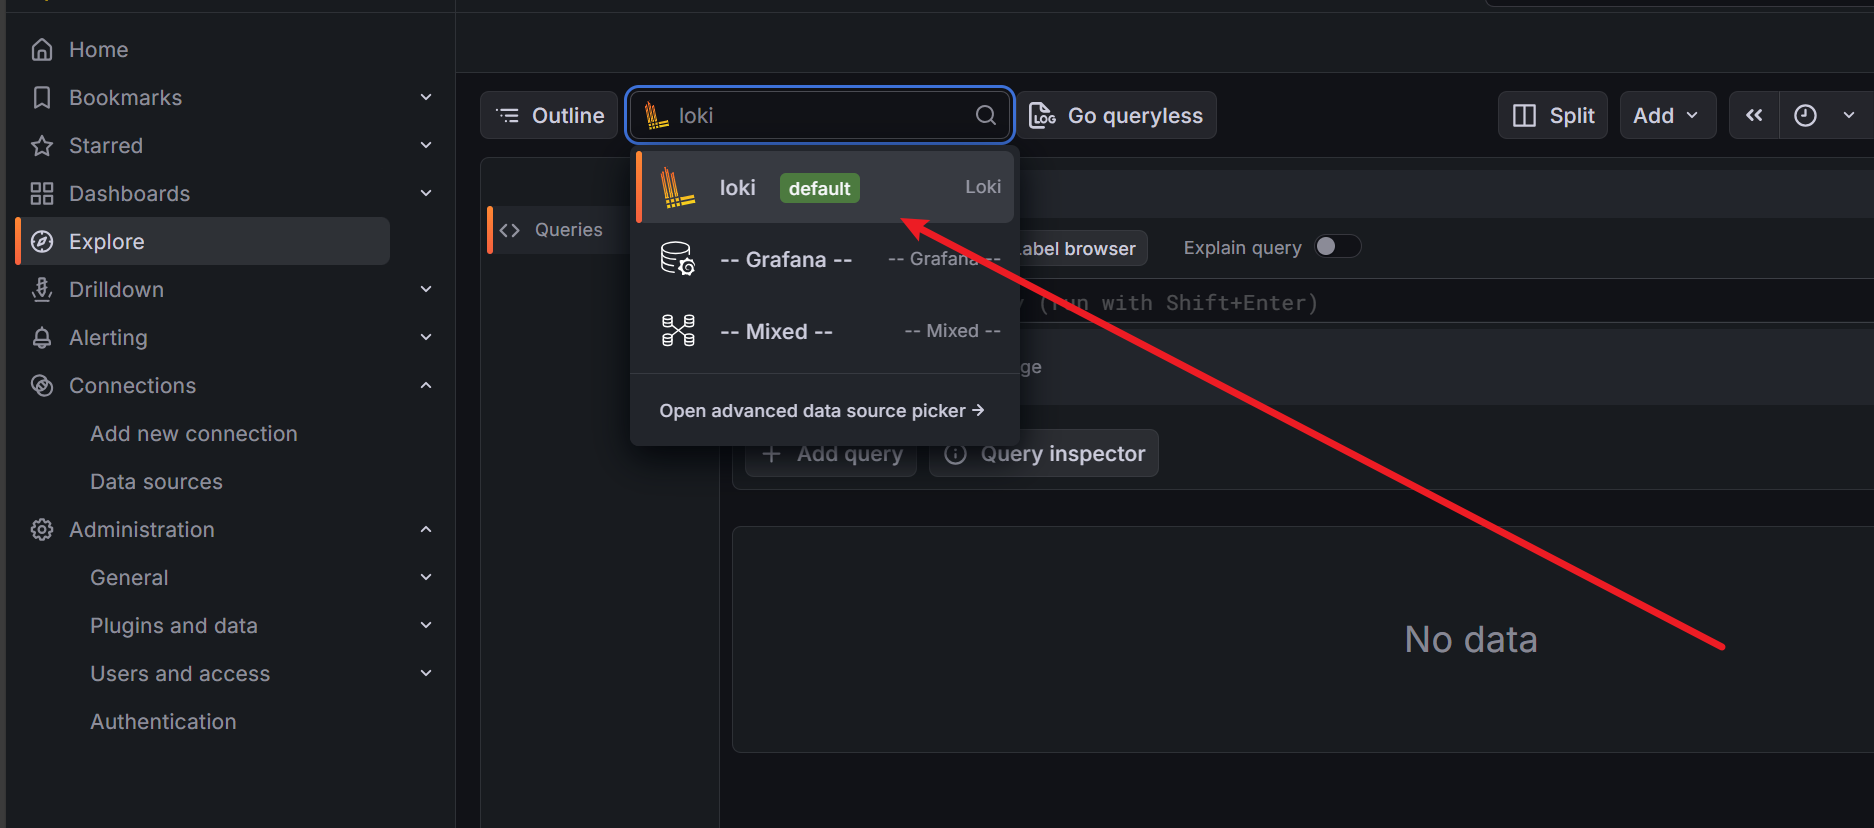Select the -- Mixed -- data source

[825, 331]
